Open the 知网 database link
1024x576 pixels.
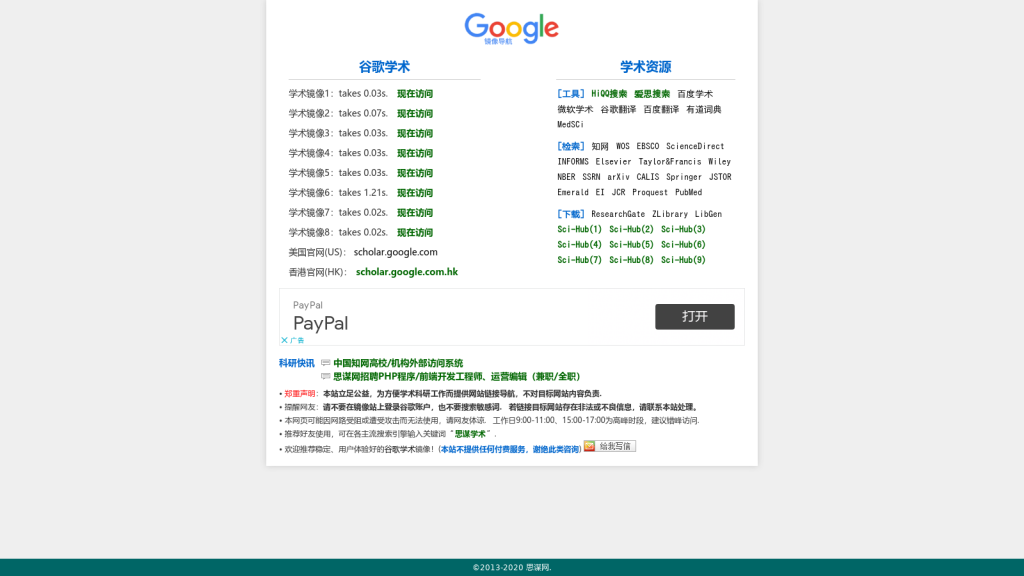pyautogui.click(x=600, y=146)
